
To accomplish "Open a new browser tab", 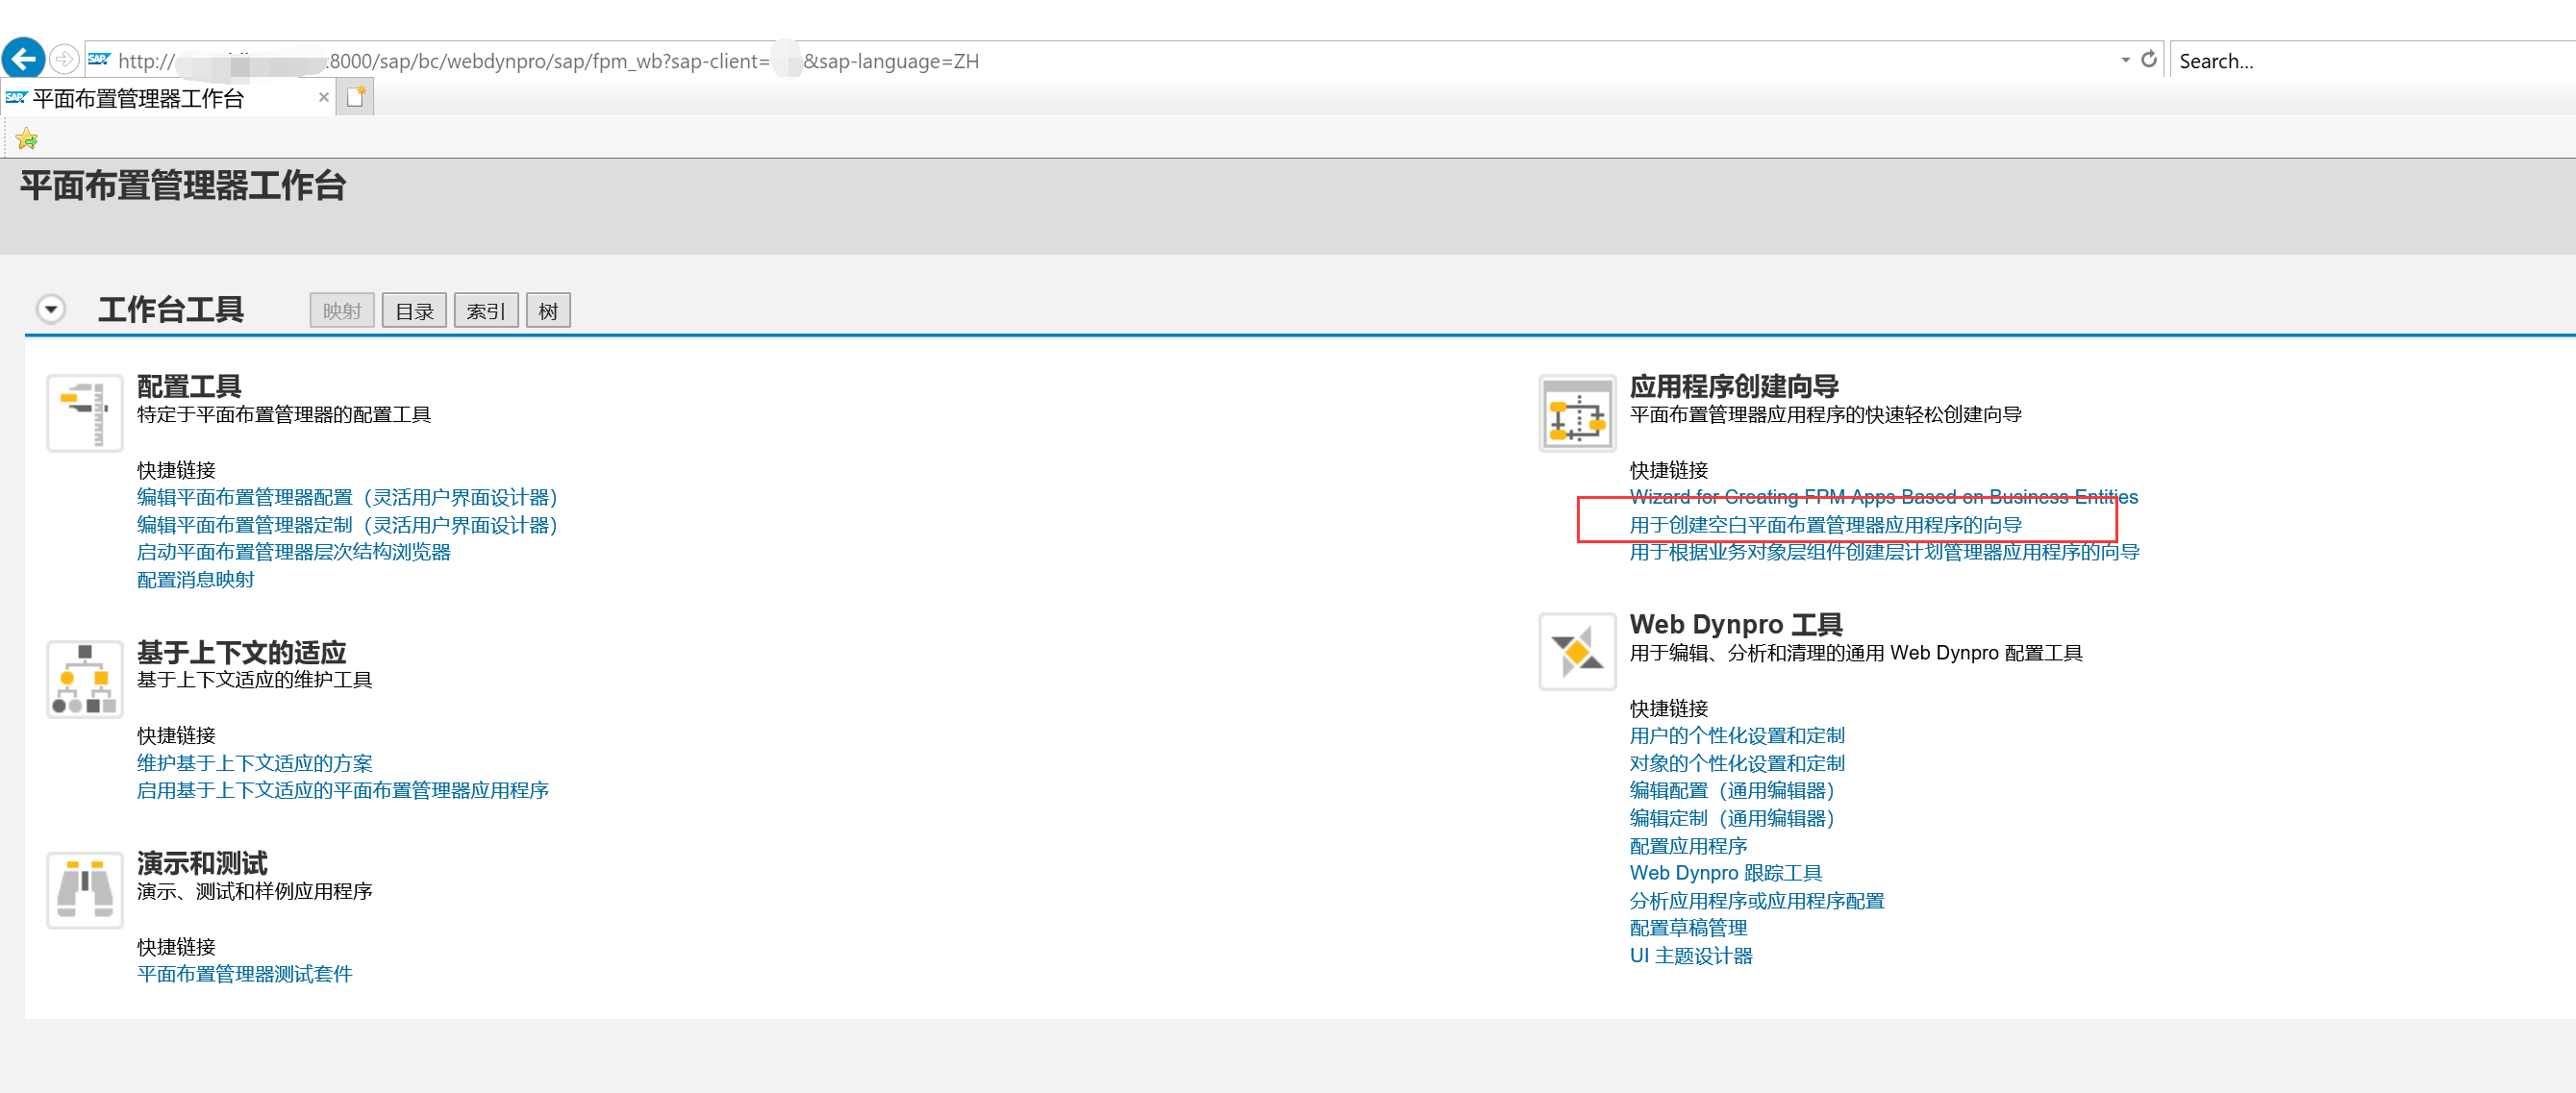I will (355, 96).
